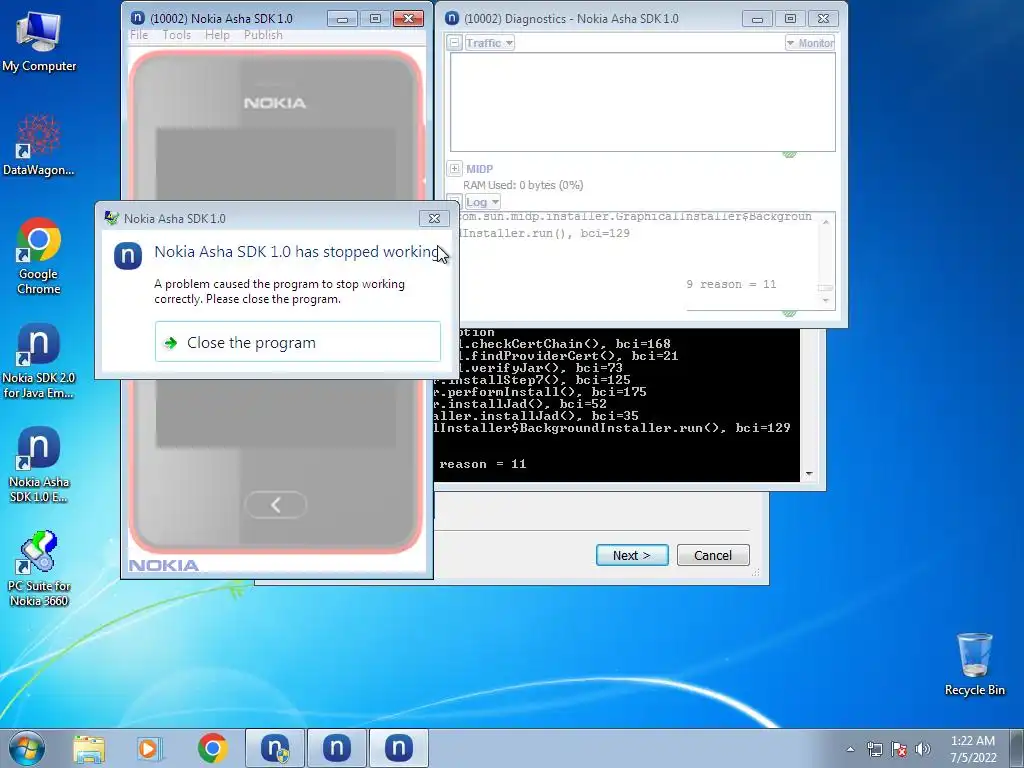
Task: Launch Google Chrome desktop shortcut
Action: 39,256
